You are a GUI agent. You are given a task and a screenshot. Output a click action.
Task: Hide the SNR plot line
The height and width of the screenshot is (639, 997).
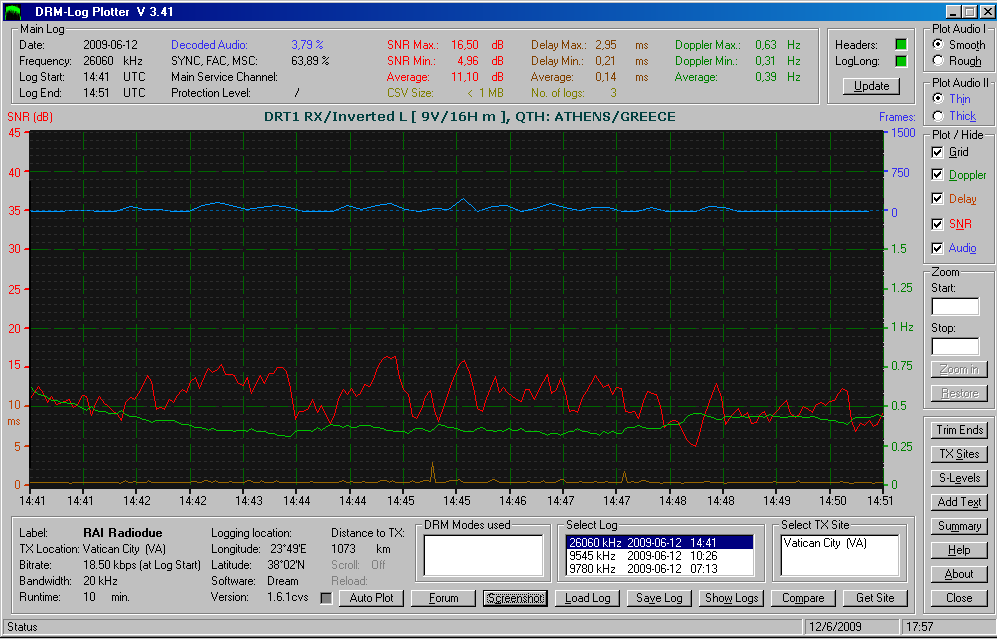pos(937,224)
